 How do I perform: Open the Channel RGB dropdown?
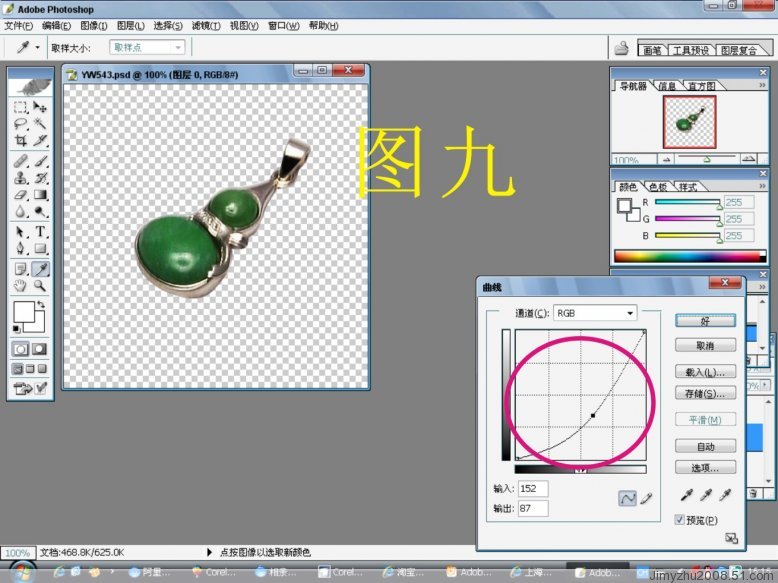pos(595,313)
